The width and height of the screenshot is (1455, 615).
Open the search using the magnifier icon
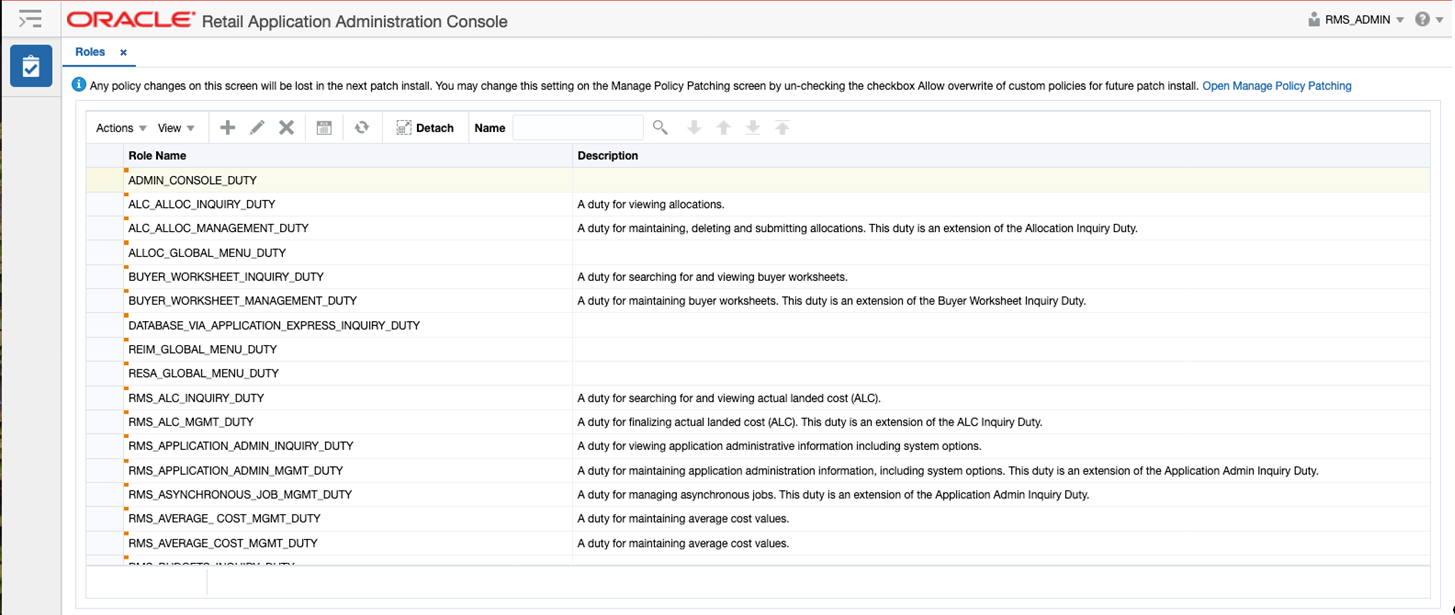pos(661,127)
